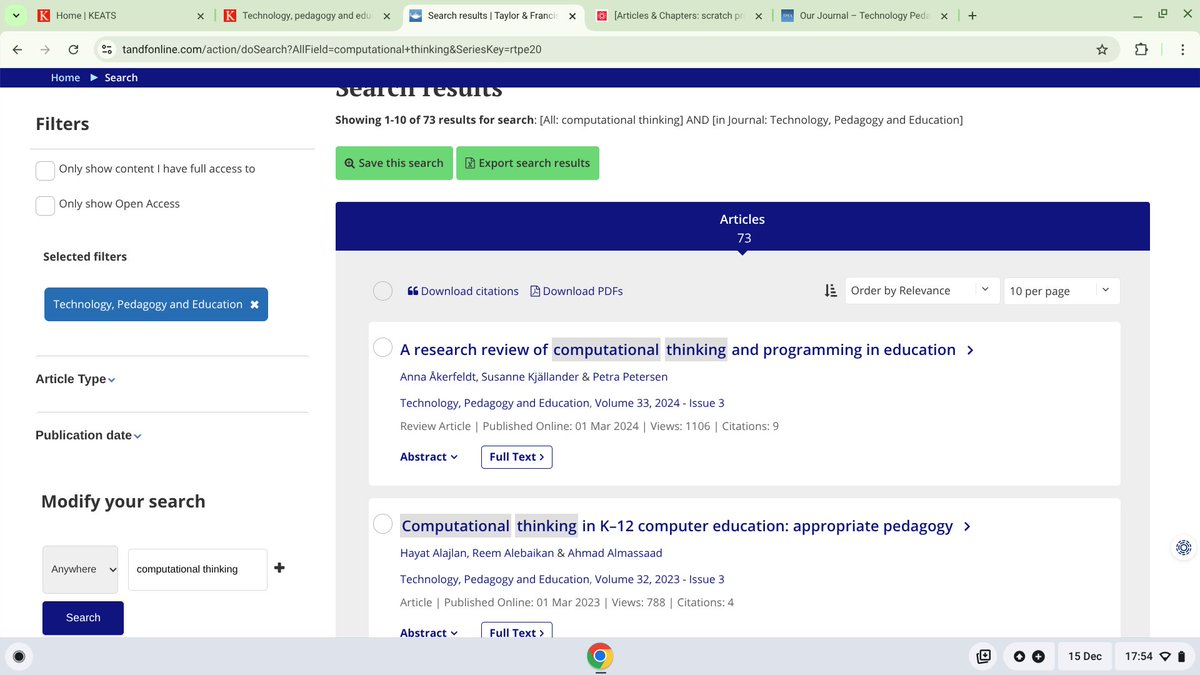Viewport: 1200px width, 675px height.
Task: Open the tab search dropdown arrow
Action: coord(15,16)
